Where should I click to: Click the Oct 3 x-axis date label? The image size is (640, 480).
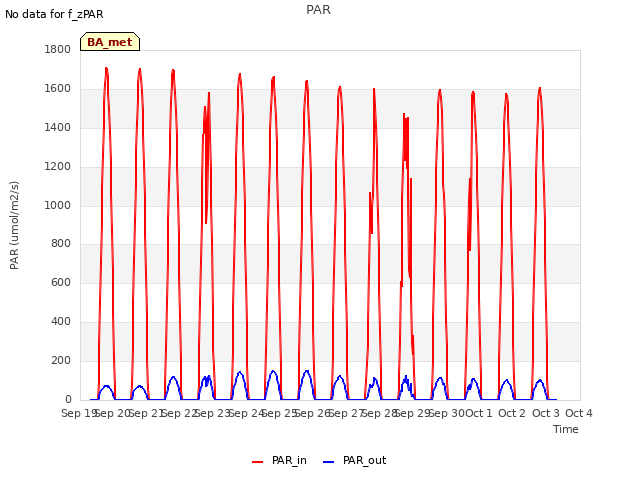pos(546,413)
